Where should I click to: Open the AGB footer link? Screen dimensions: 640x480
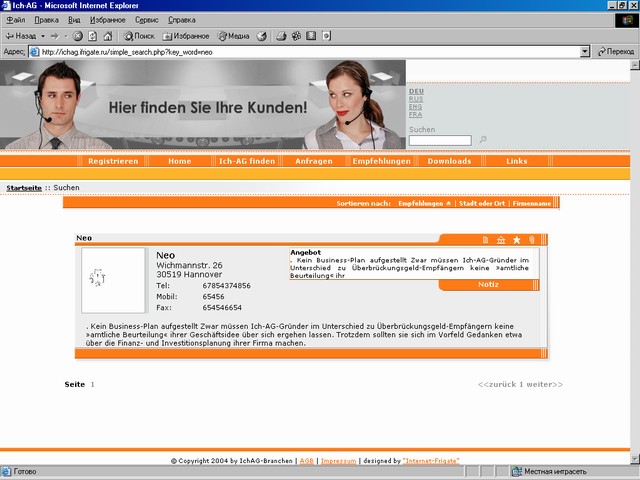click(x=307, y=461)
